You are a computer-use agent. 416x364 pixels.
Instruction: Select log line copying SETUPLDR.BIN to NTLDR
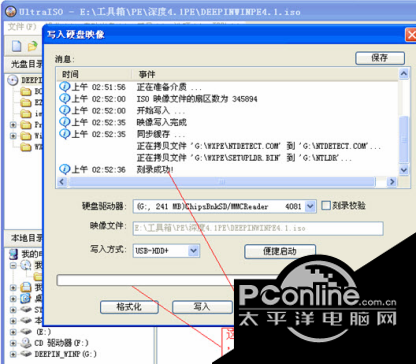coord(244,158)
